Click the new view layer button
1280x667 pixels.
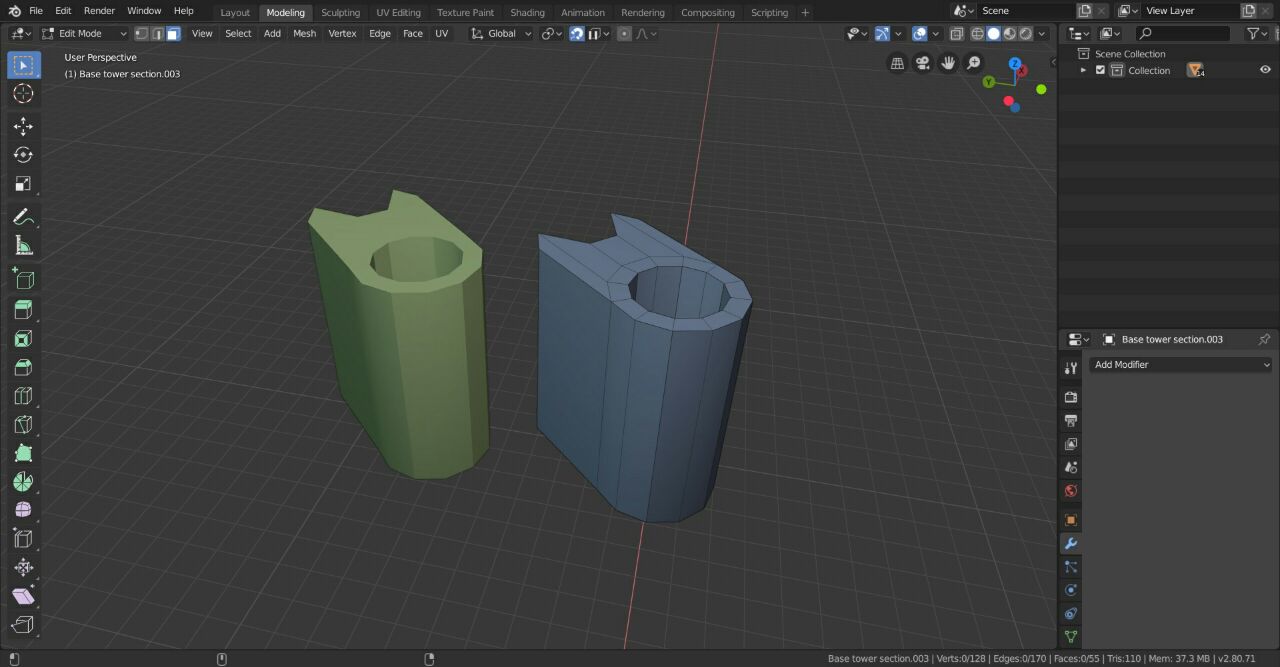click(1248, 11)
